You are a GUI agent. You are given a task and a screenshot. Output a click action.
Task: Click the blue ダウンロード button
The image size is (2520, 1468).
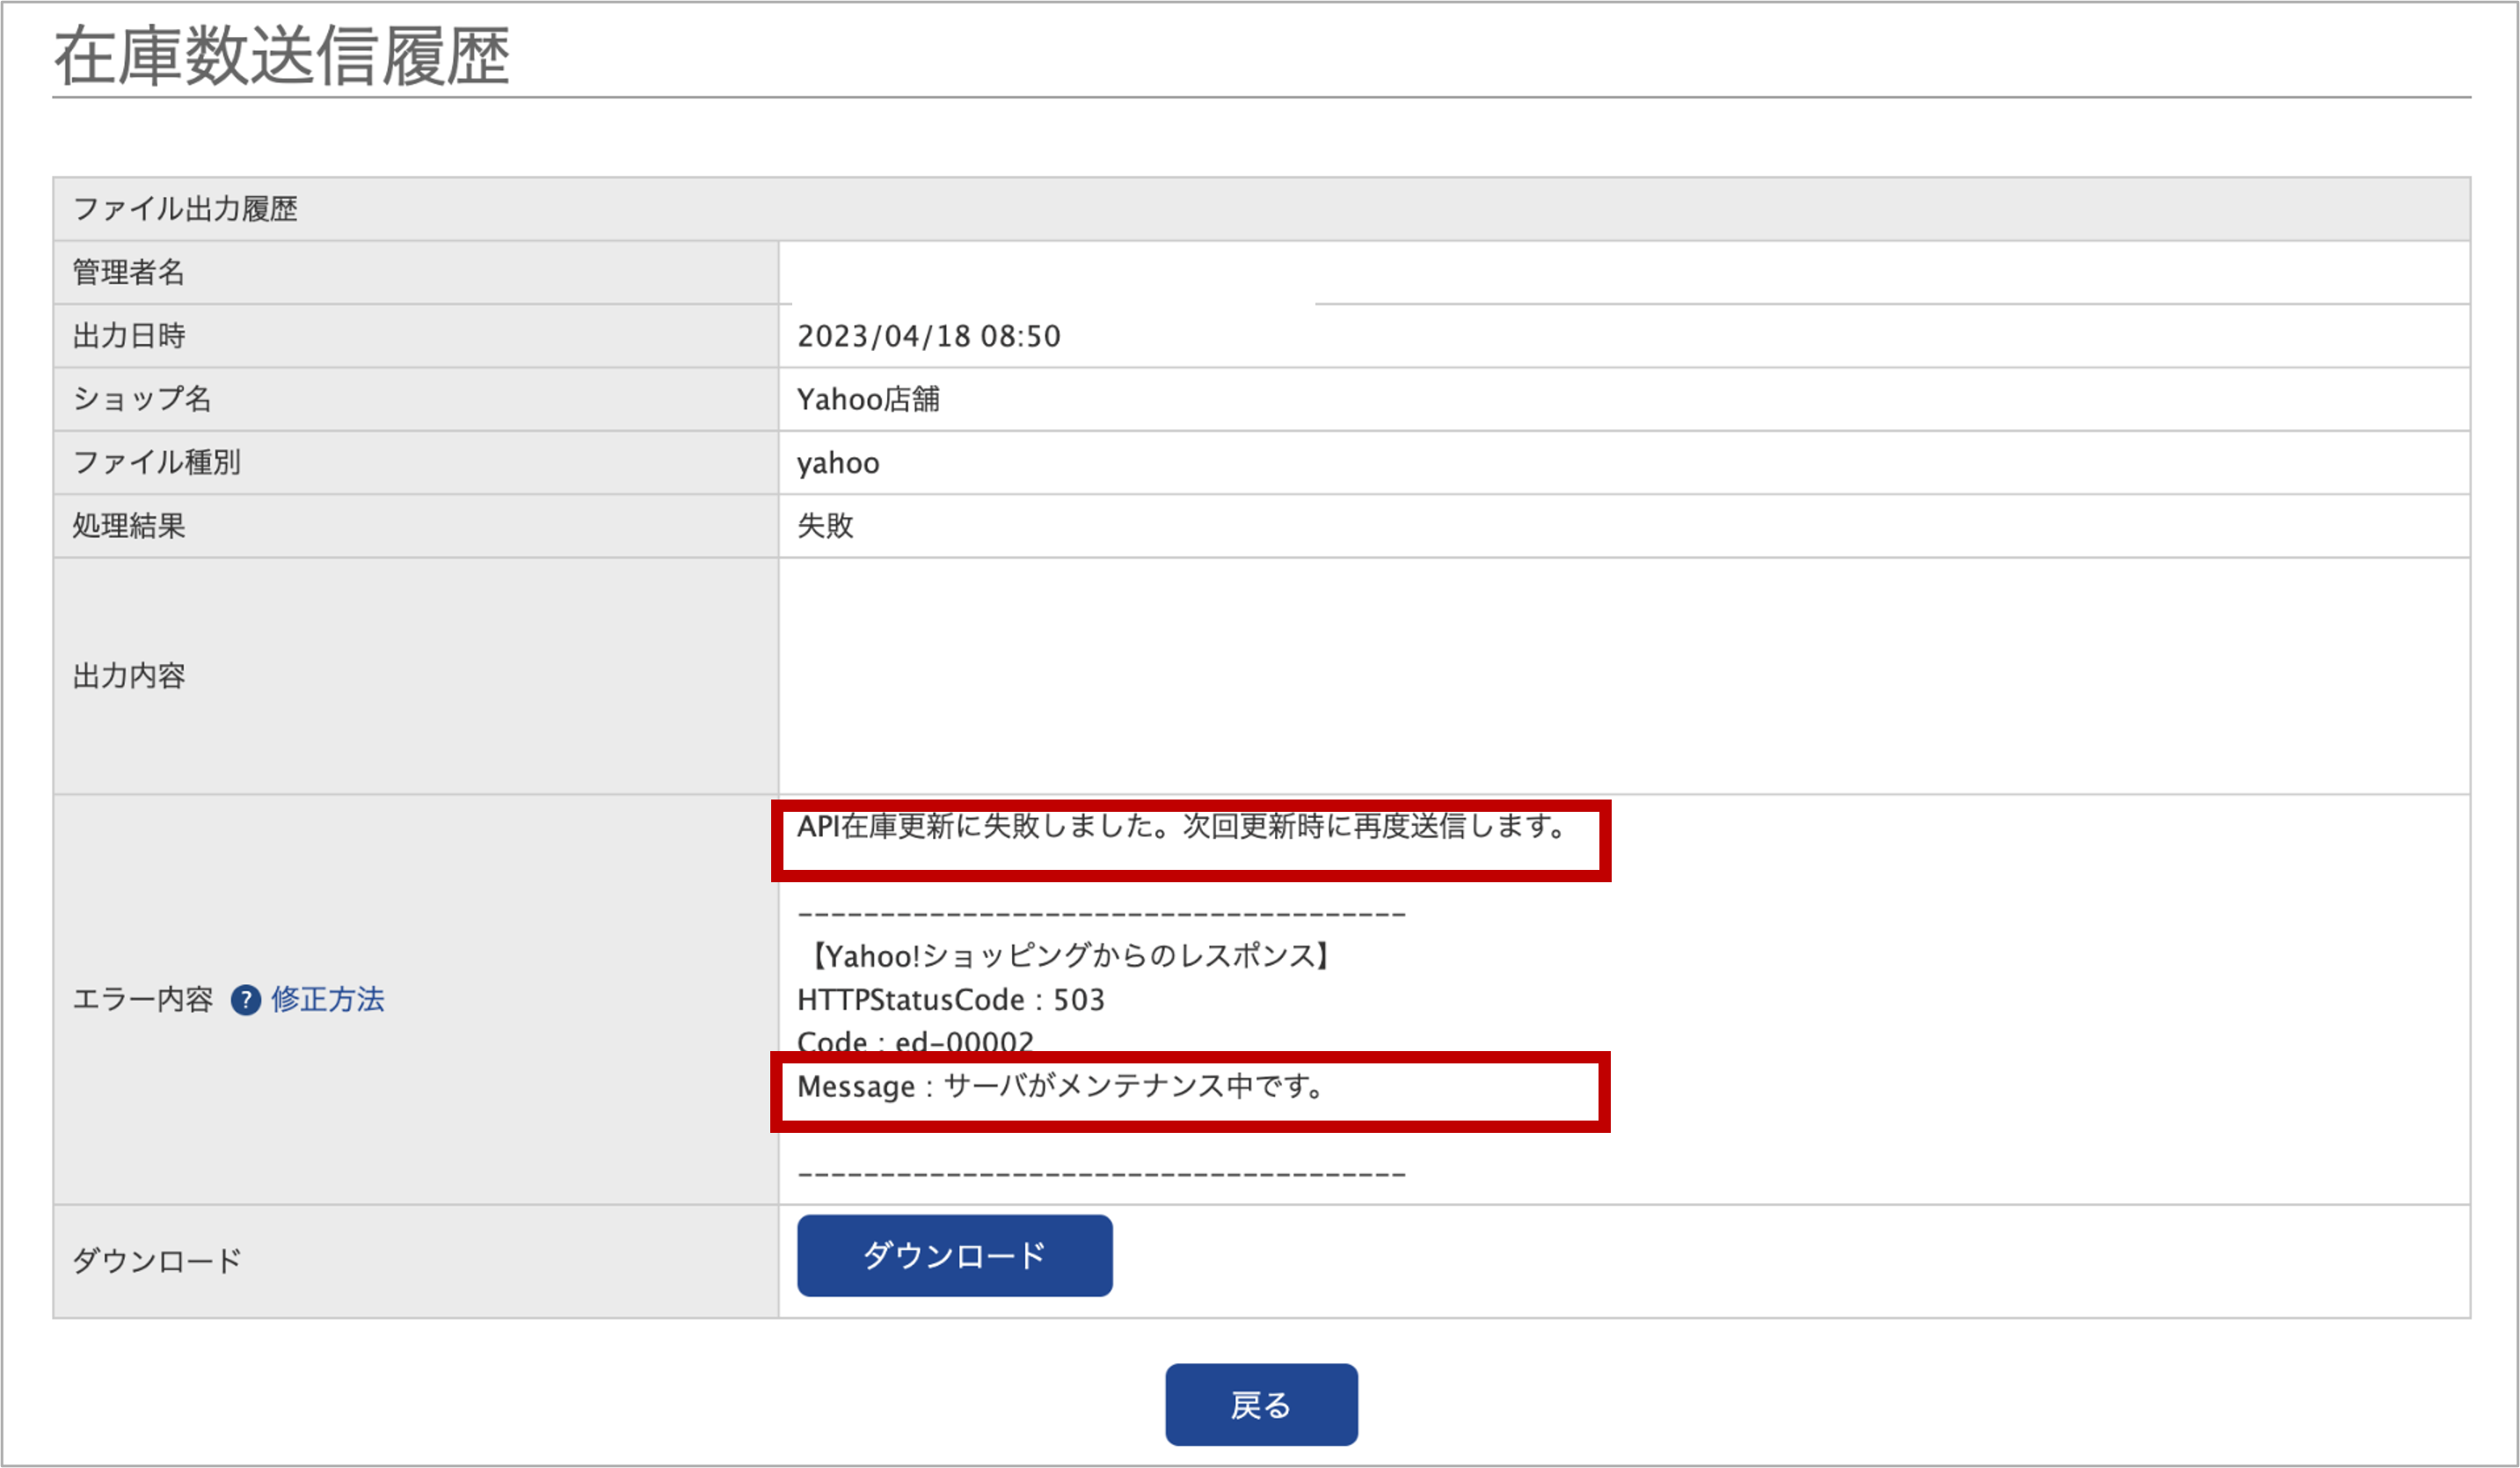coord(954,1255)
